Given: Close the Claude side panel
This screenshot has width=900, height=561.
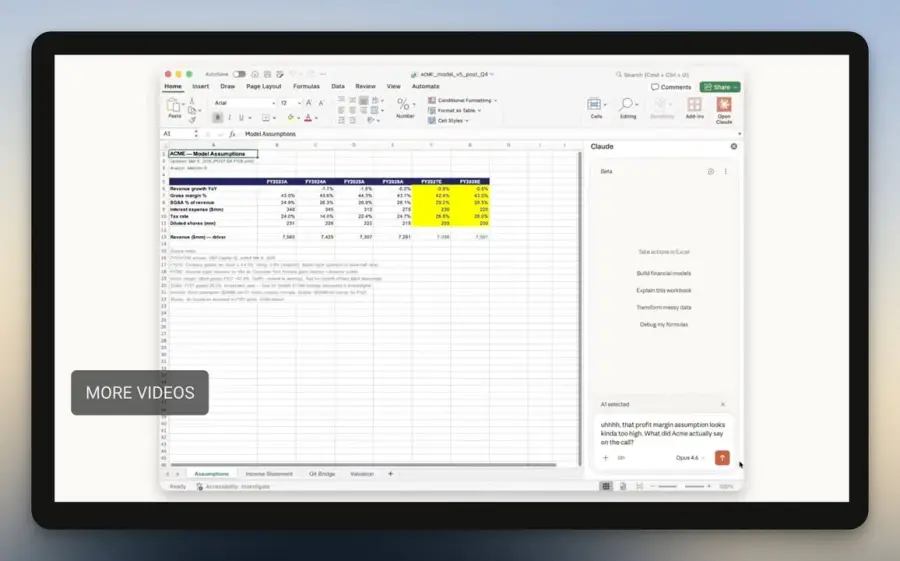Looking at the screenshot, I should (734, 146).
